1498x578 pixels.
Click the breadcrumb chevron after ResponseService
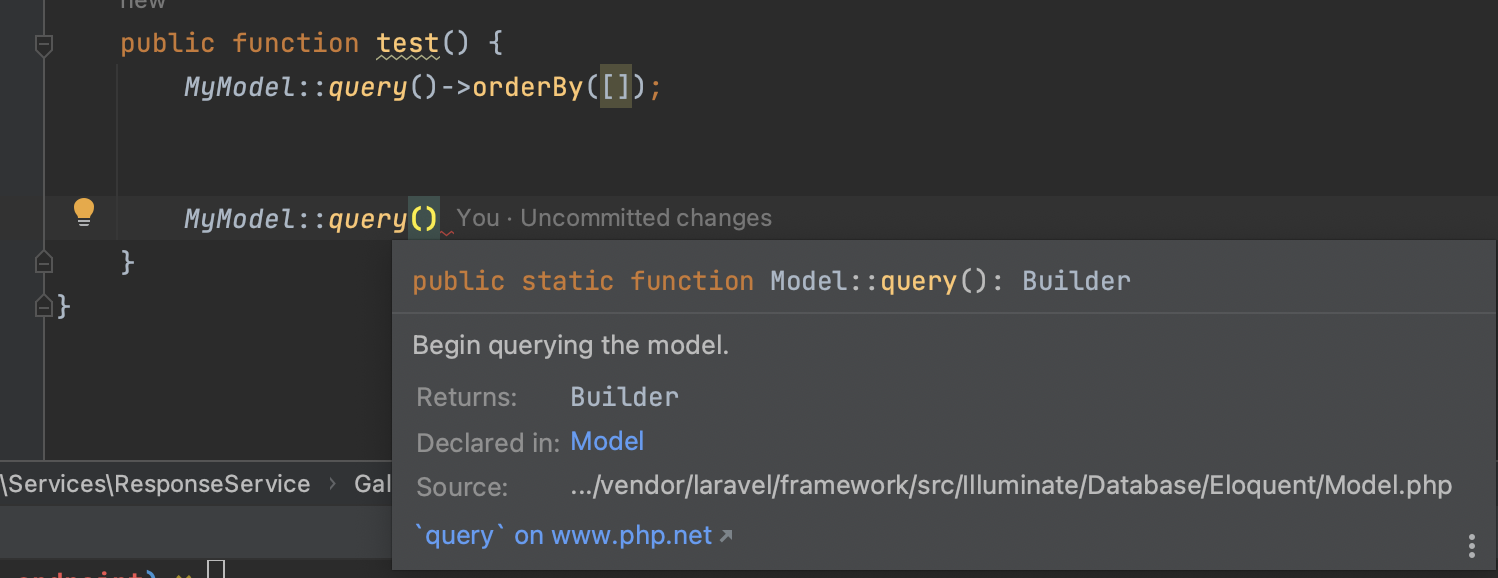click(x=330, y=483)
